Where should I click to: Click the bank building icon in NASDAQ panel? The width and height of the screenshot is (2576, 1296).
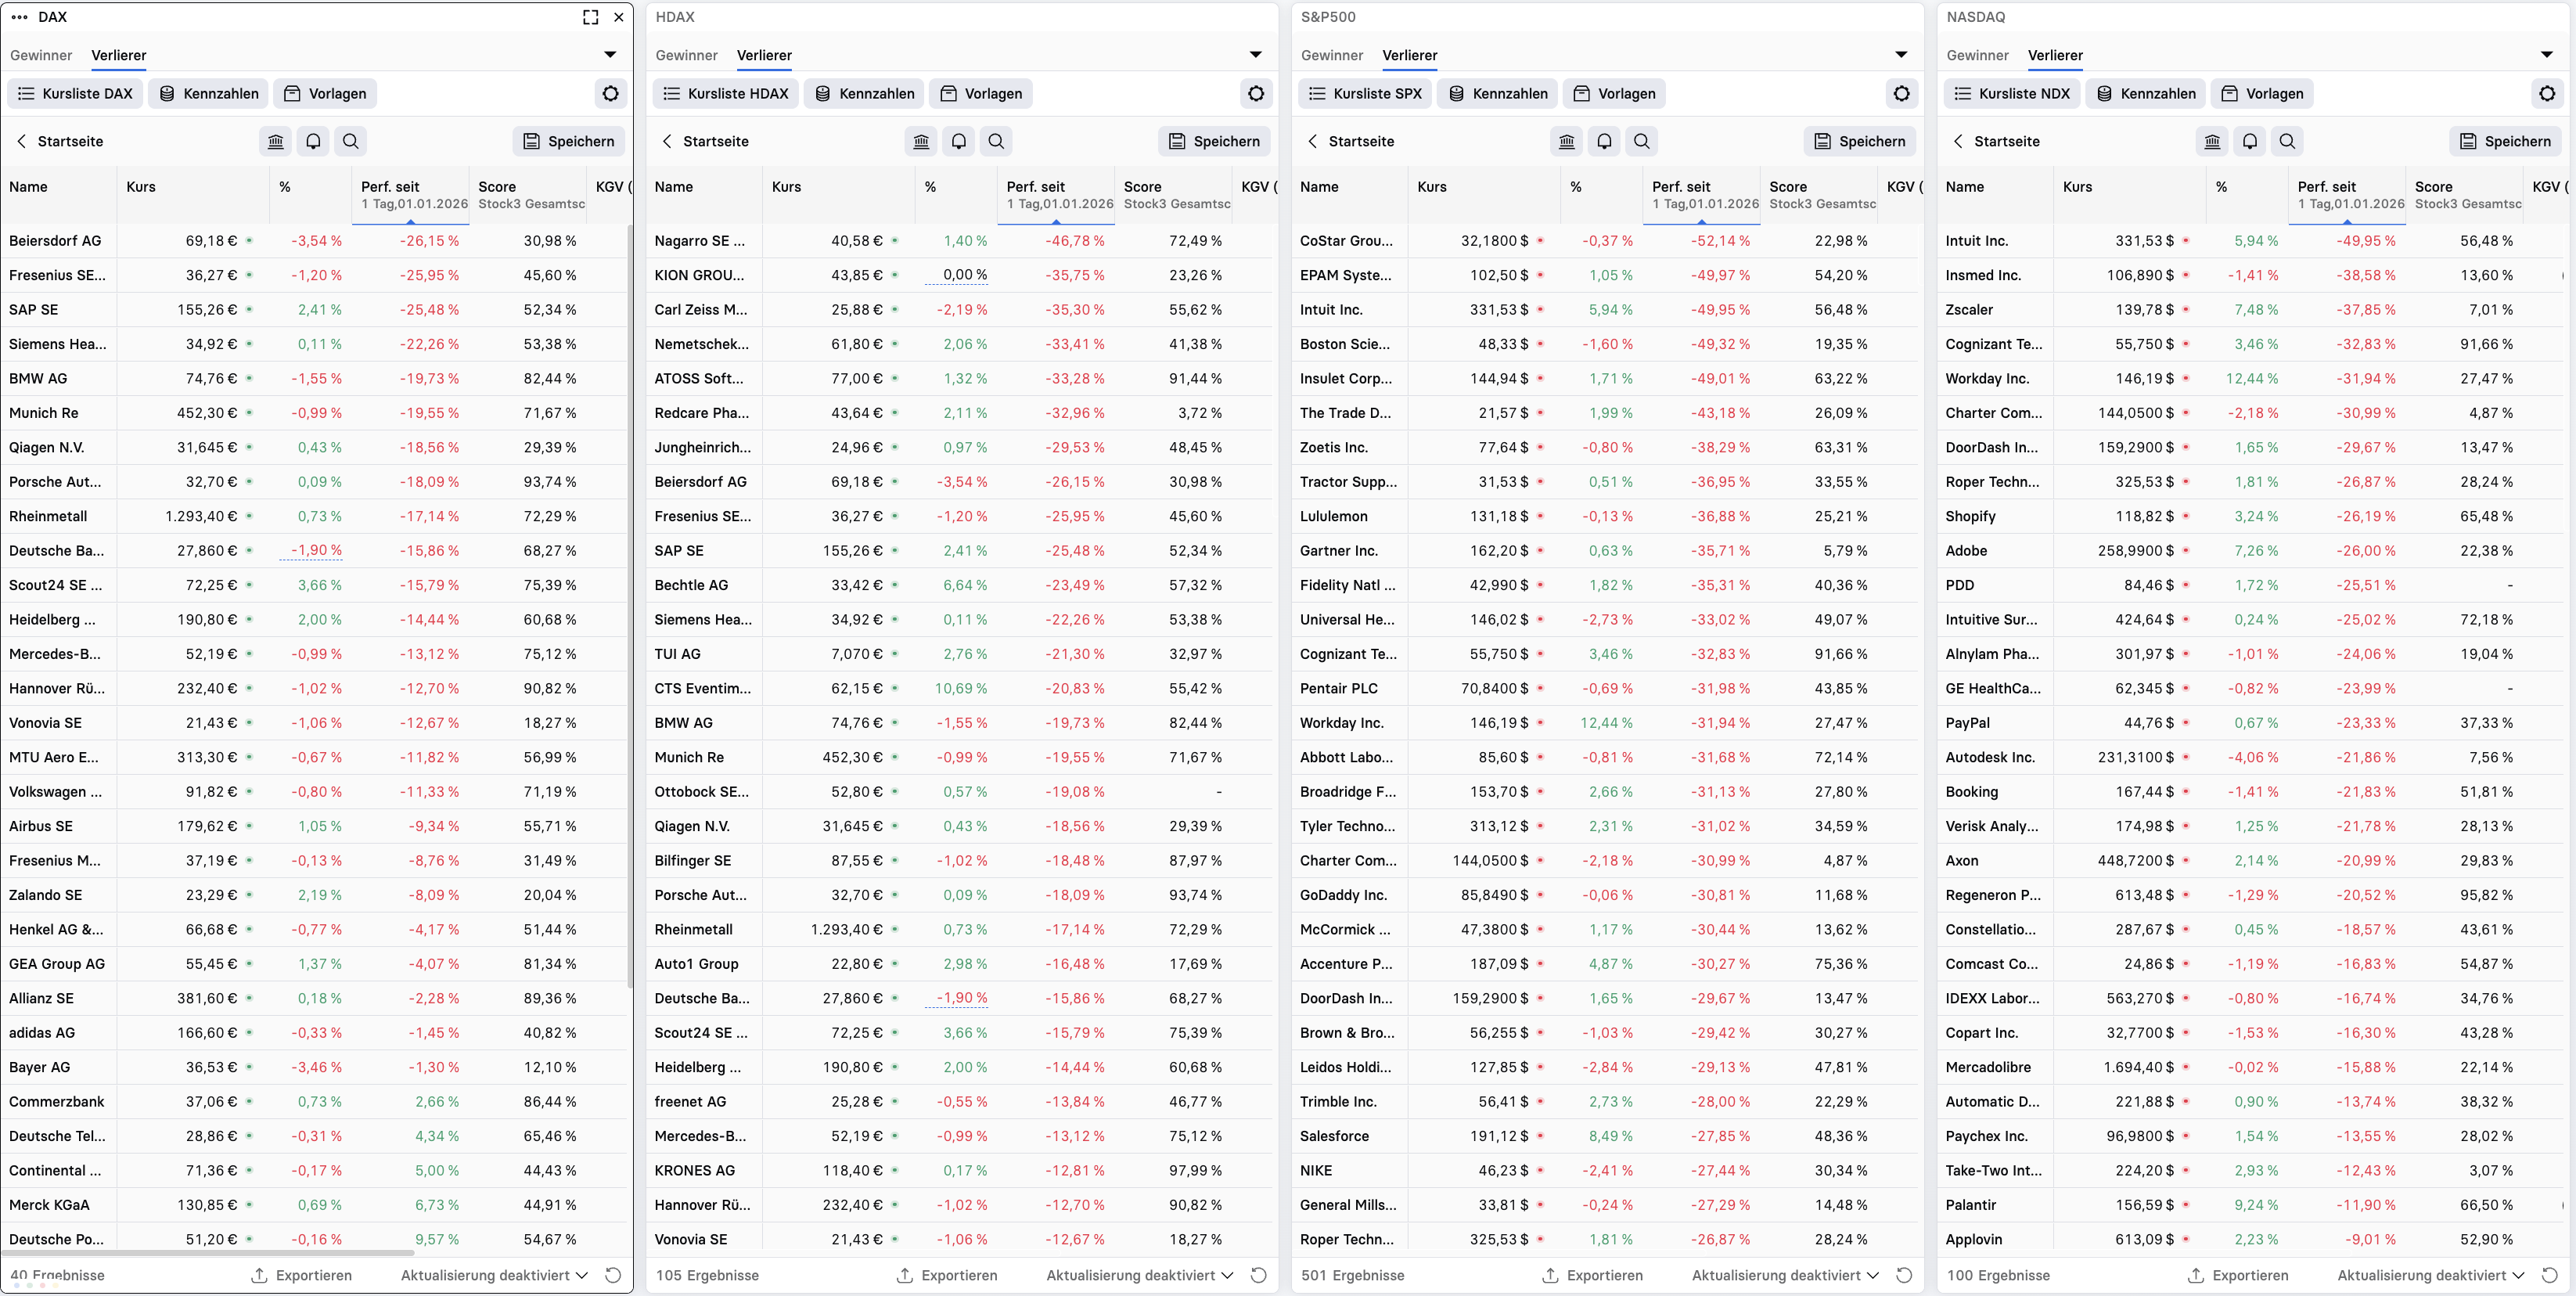(2213, 141)
